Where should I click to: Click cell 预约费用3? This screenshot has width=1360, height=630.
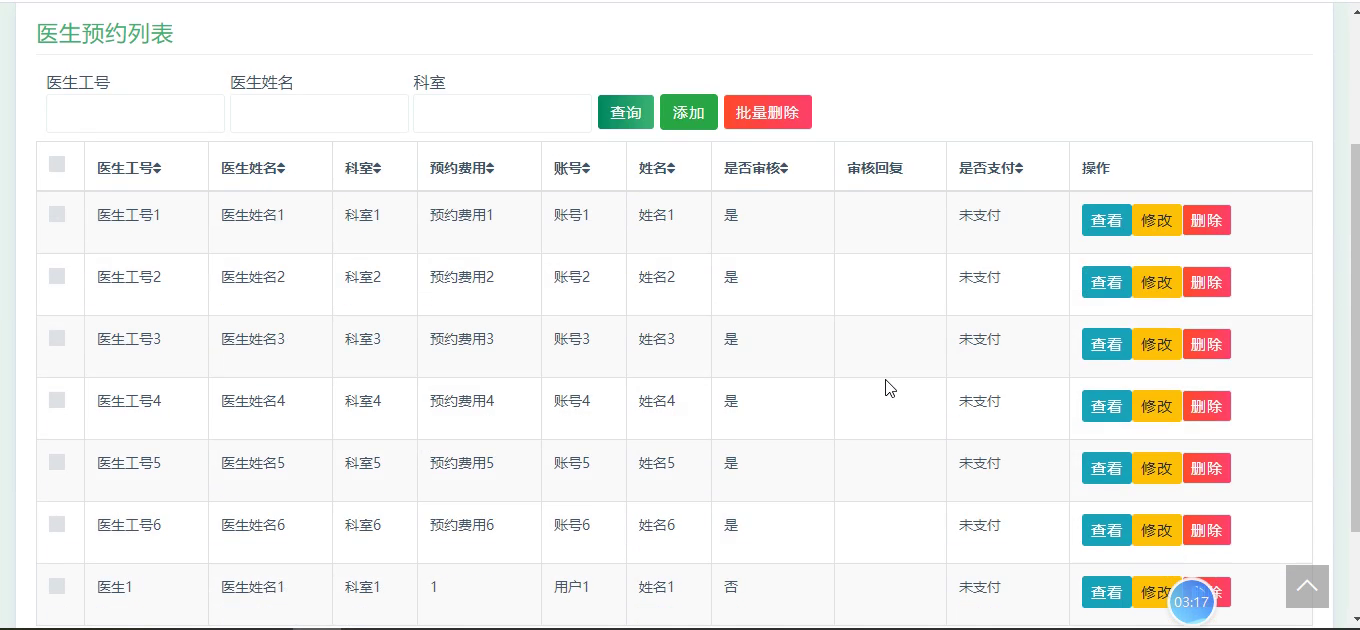click(x=462, y=339)
